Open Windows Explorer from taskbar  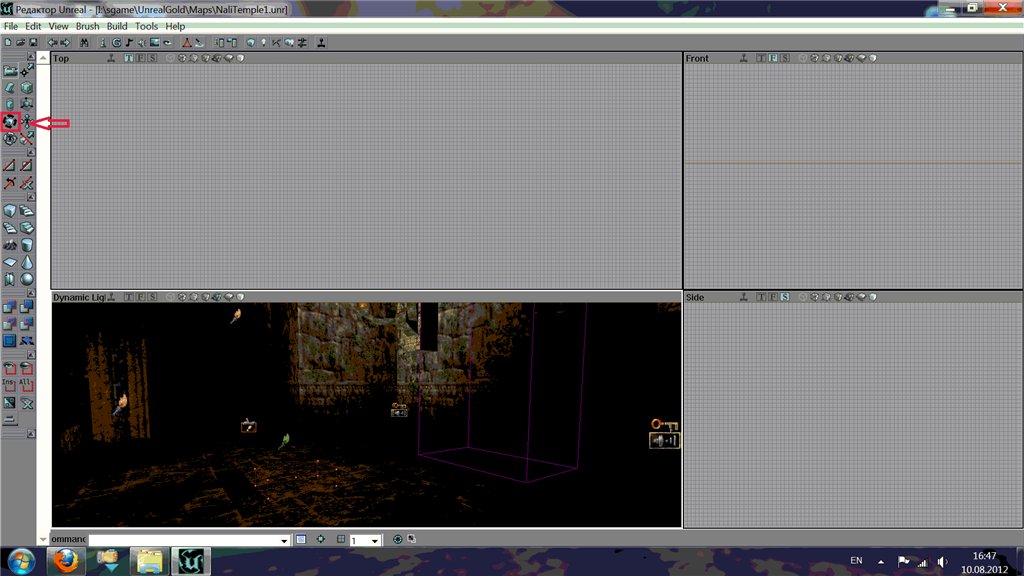pos(149,561)
